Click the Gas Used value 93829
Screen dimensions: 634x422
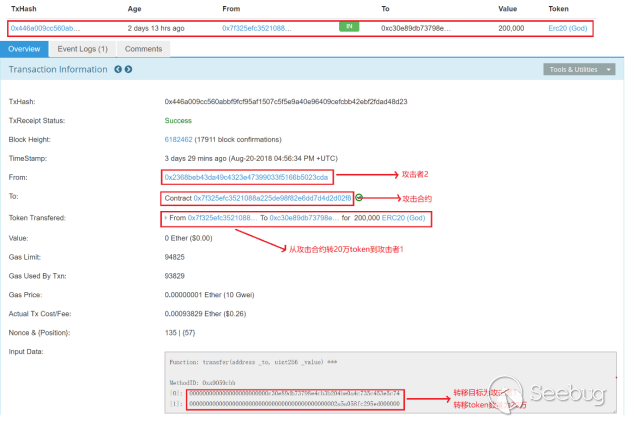click(x=175, y=276)
